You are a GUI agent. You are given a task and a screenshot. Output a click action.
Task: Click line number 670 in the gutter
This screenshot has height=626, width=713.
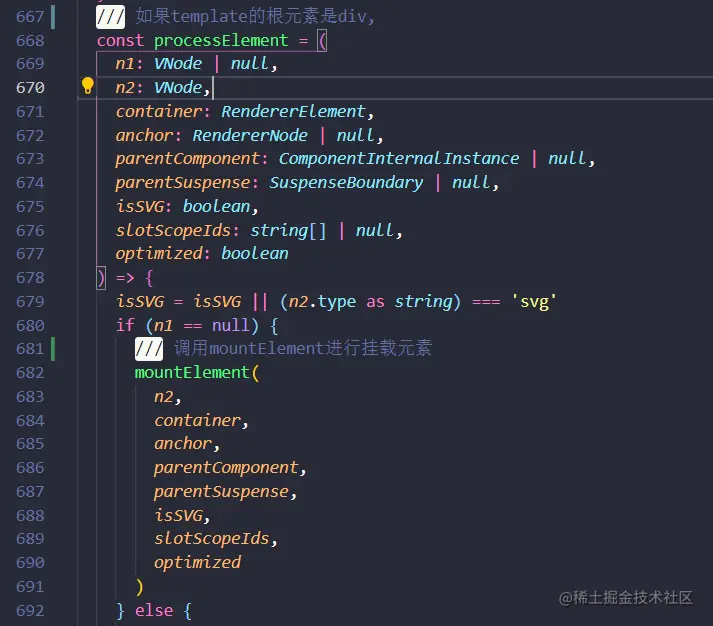[30, 87]
